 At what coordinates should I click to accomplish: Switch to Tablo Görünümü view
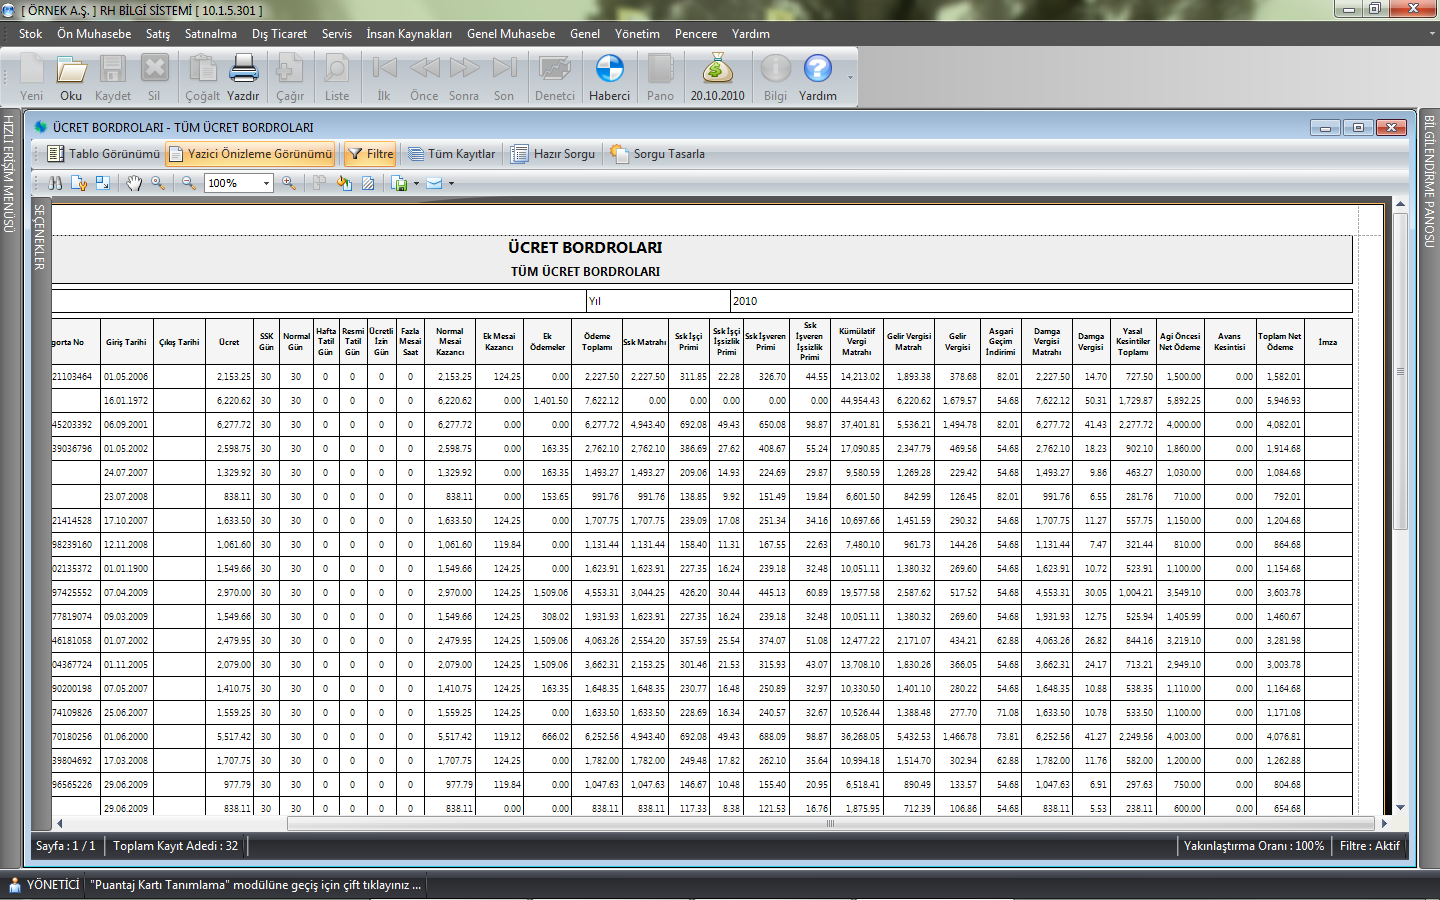pyautogui.click(x=103, y=154)
